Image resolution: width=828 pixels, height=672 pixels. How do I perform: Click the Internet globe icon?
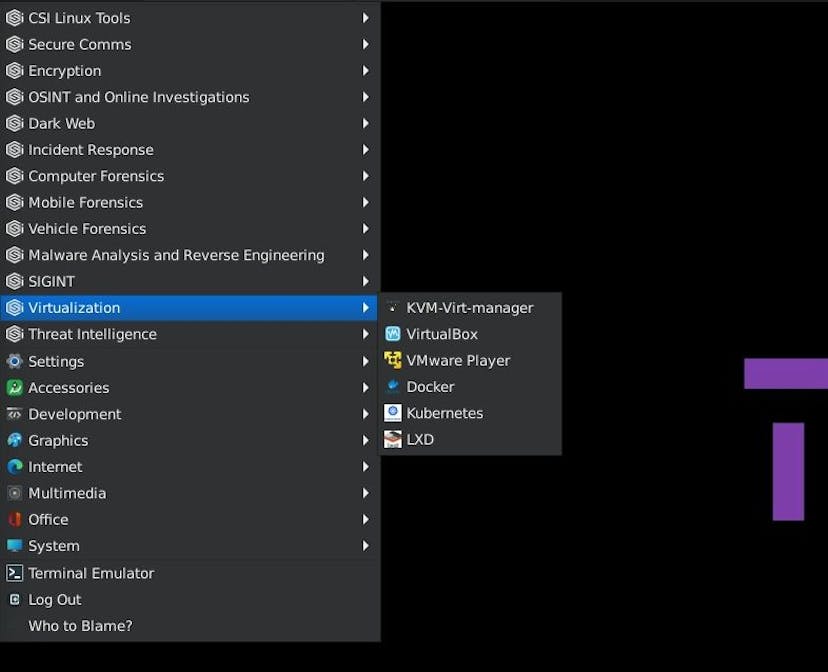coord(14,467)
